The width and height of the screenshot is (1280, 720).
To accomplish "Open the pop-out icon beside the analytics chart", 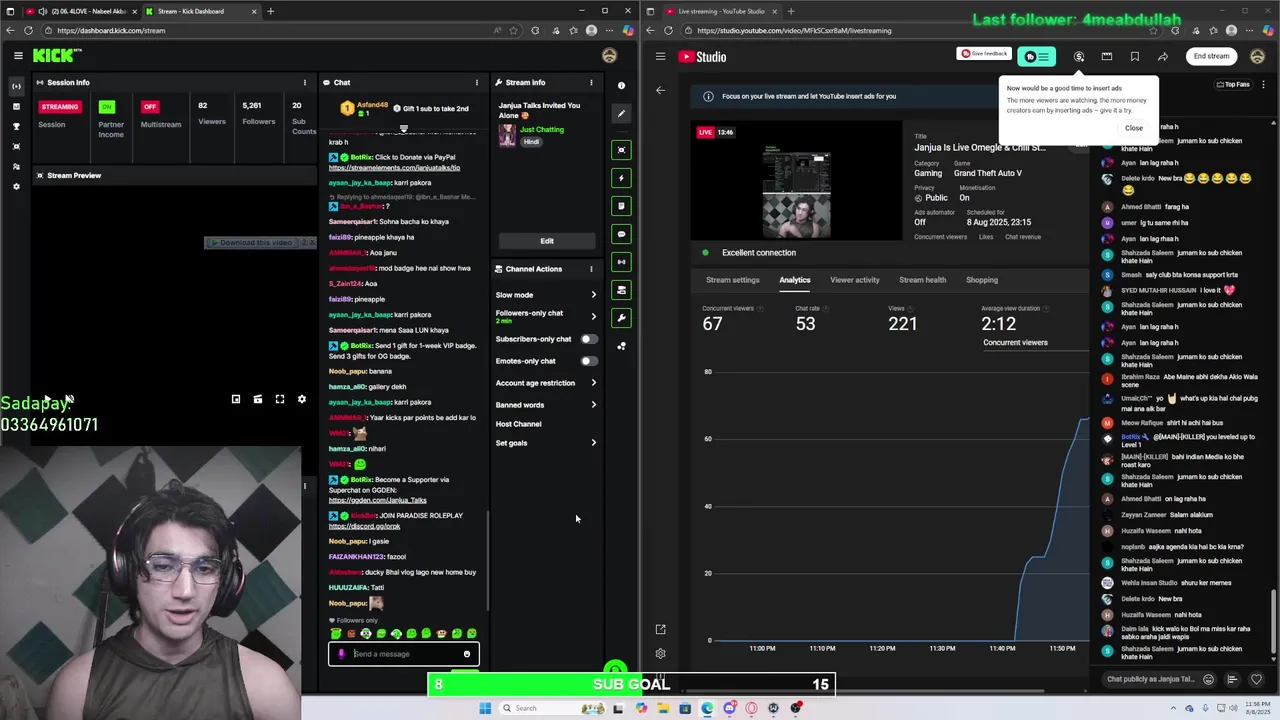I will pyautogui.click(x=660, y=629).
